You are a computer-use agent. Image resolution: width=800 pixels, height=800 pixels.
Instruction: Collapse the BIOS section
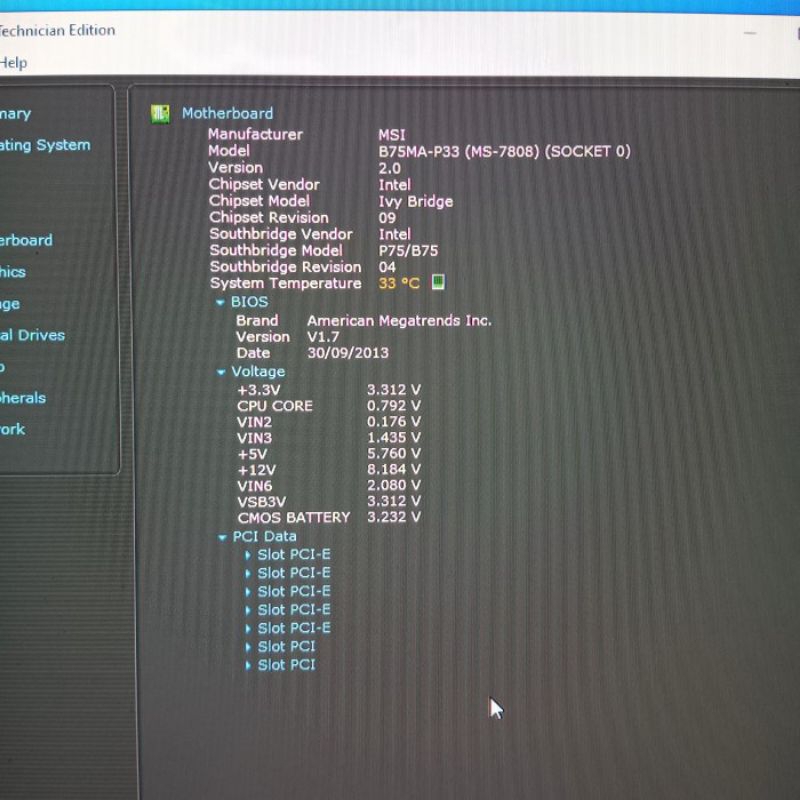coord(220,302)
